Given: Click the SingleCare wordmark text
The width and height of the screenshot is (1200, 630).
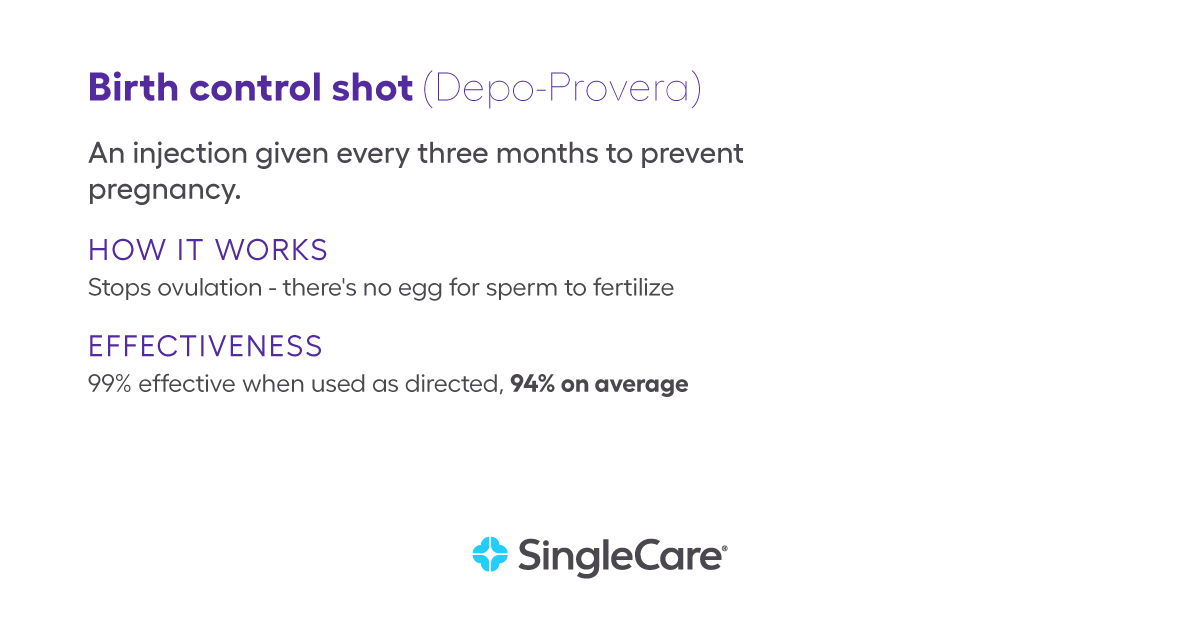Looking at the screenshot, I should 619,555.
